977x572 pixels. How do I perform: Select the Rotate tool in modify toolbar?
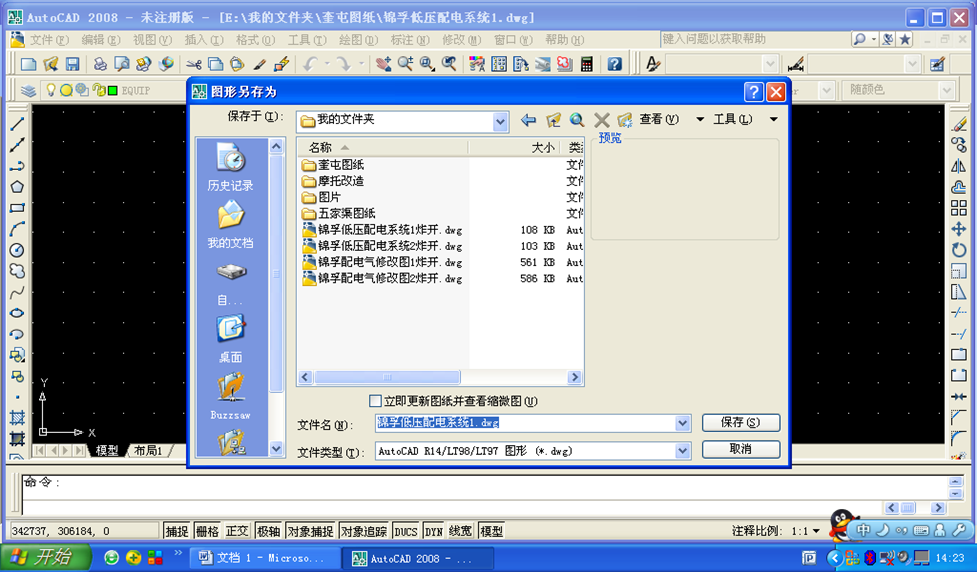pyautogui.click(x=959, y=250)
